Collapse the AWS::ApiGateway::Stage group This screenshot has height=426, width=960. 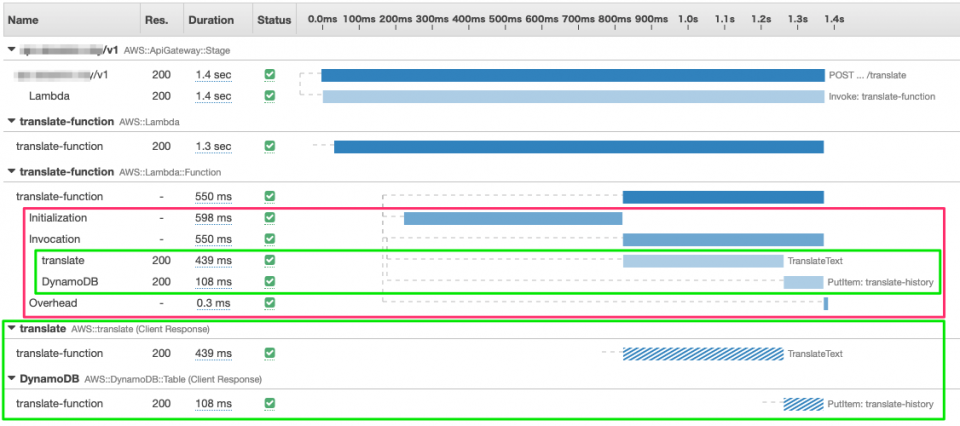[x=11, y=49]
